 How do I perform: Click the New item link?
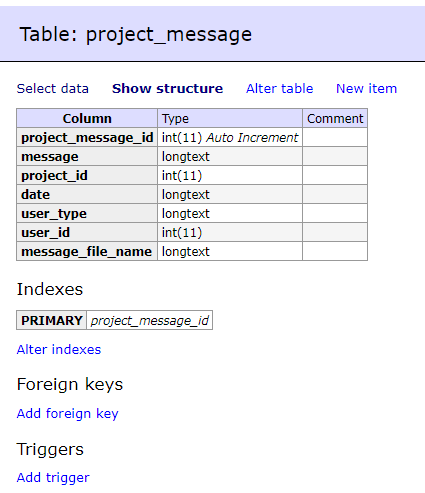[366, 89]
